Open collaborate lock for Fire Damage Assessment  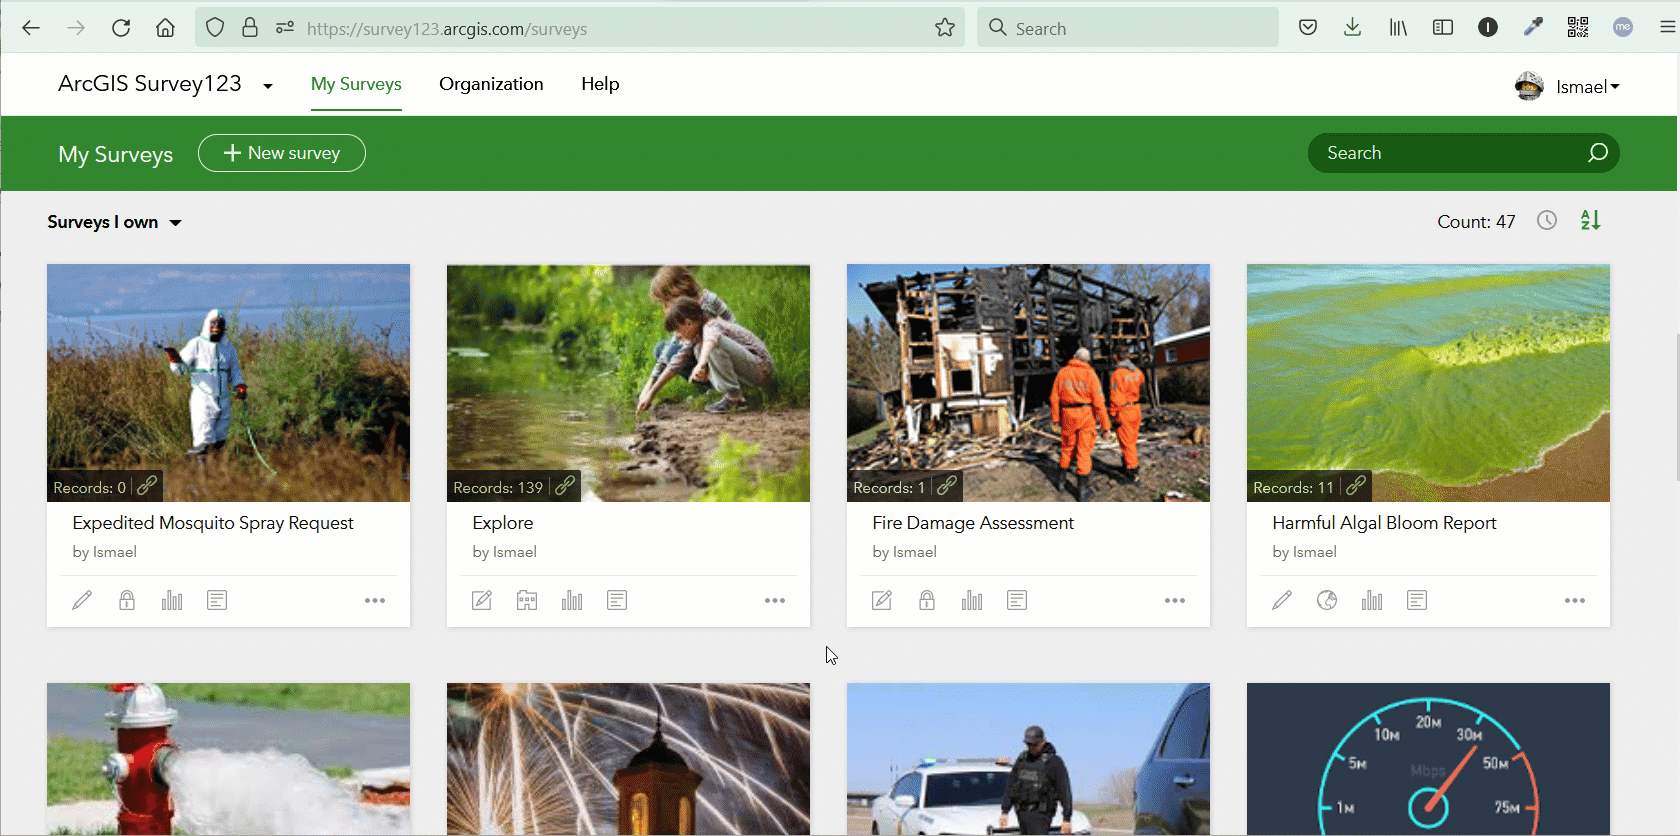coord(927,600)
